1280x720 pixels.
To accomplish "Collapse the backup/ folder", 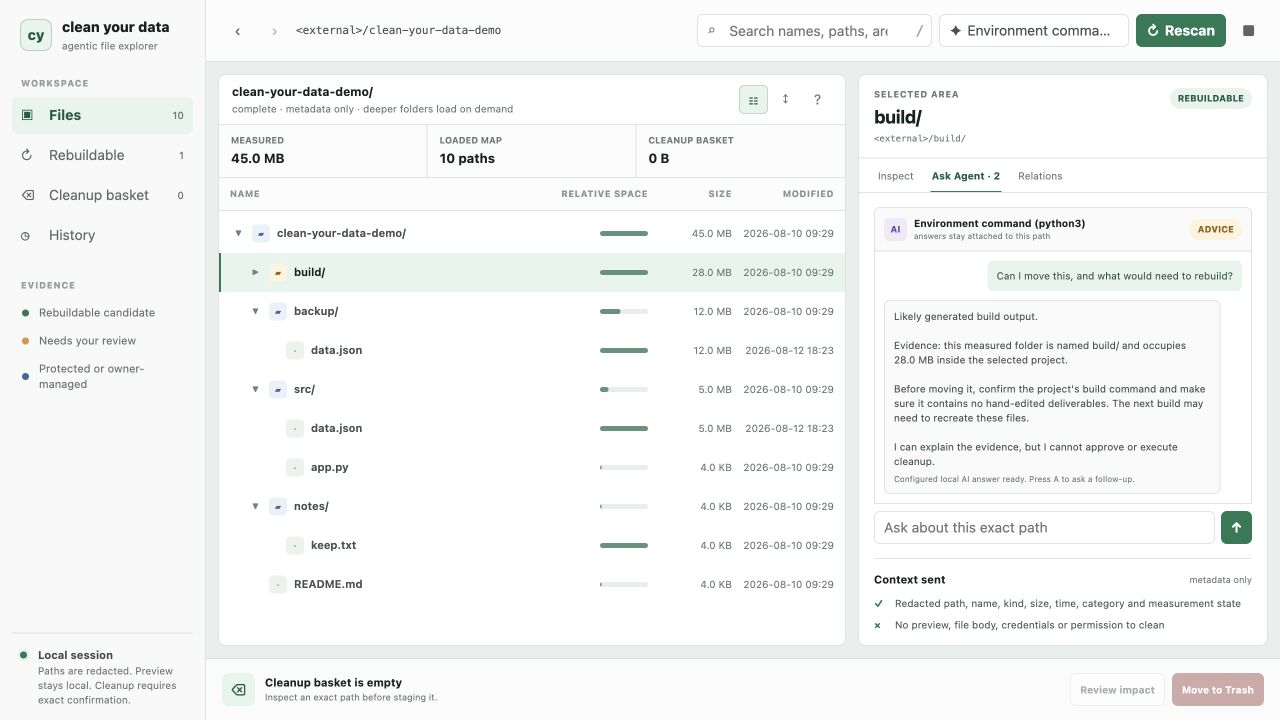I will pyautogui.click(x=255, y=311).
